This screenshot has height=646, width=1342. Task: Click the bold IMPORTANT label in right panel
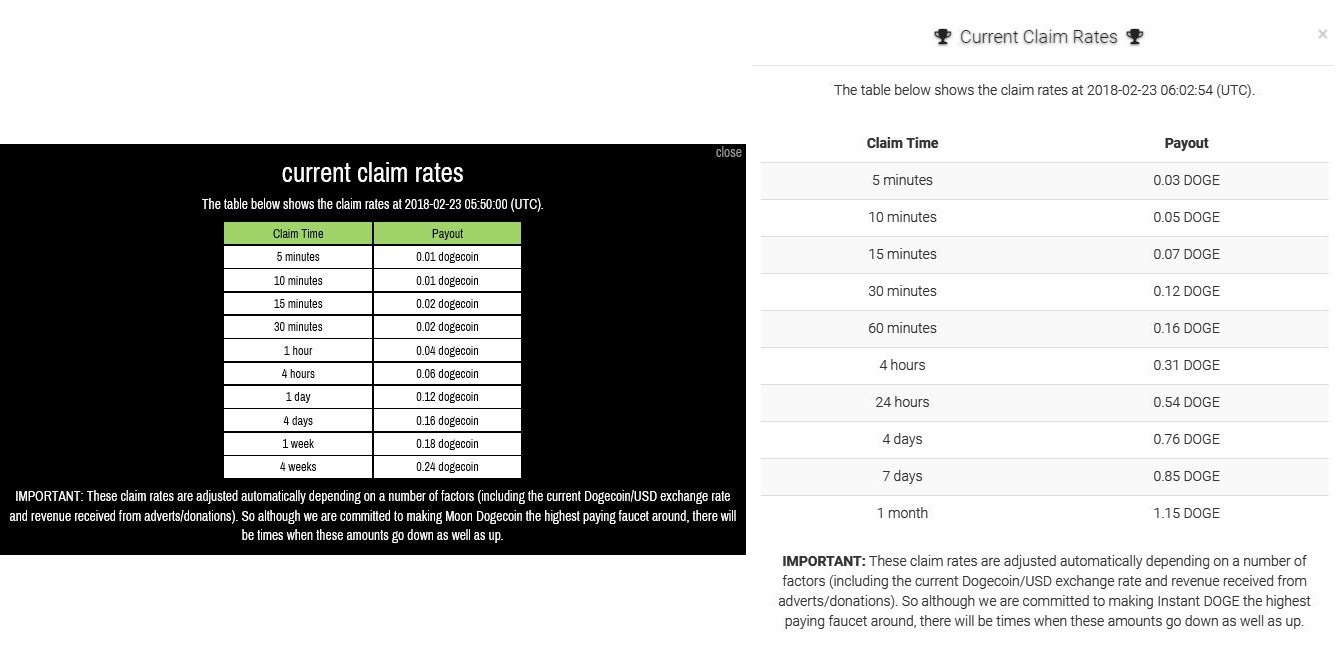coord(824,561)
